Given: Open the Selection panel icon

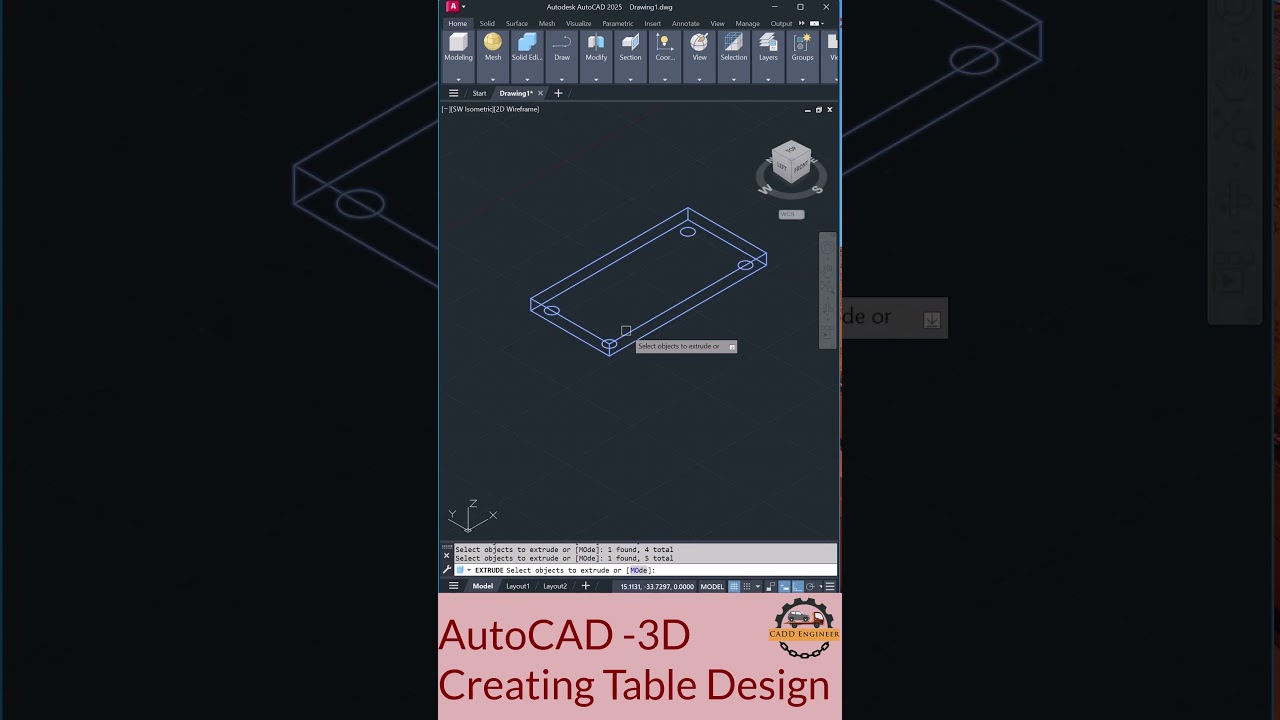Looking at the screenshot, I should coord(734,42).
